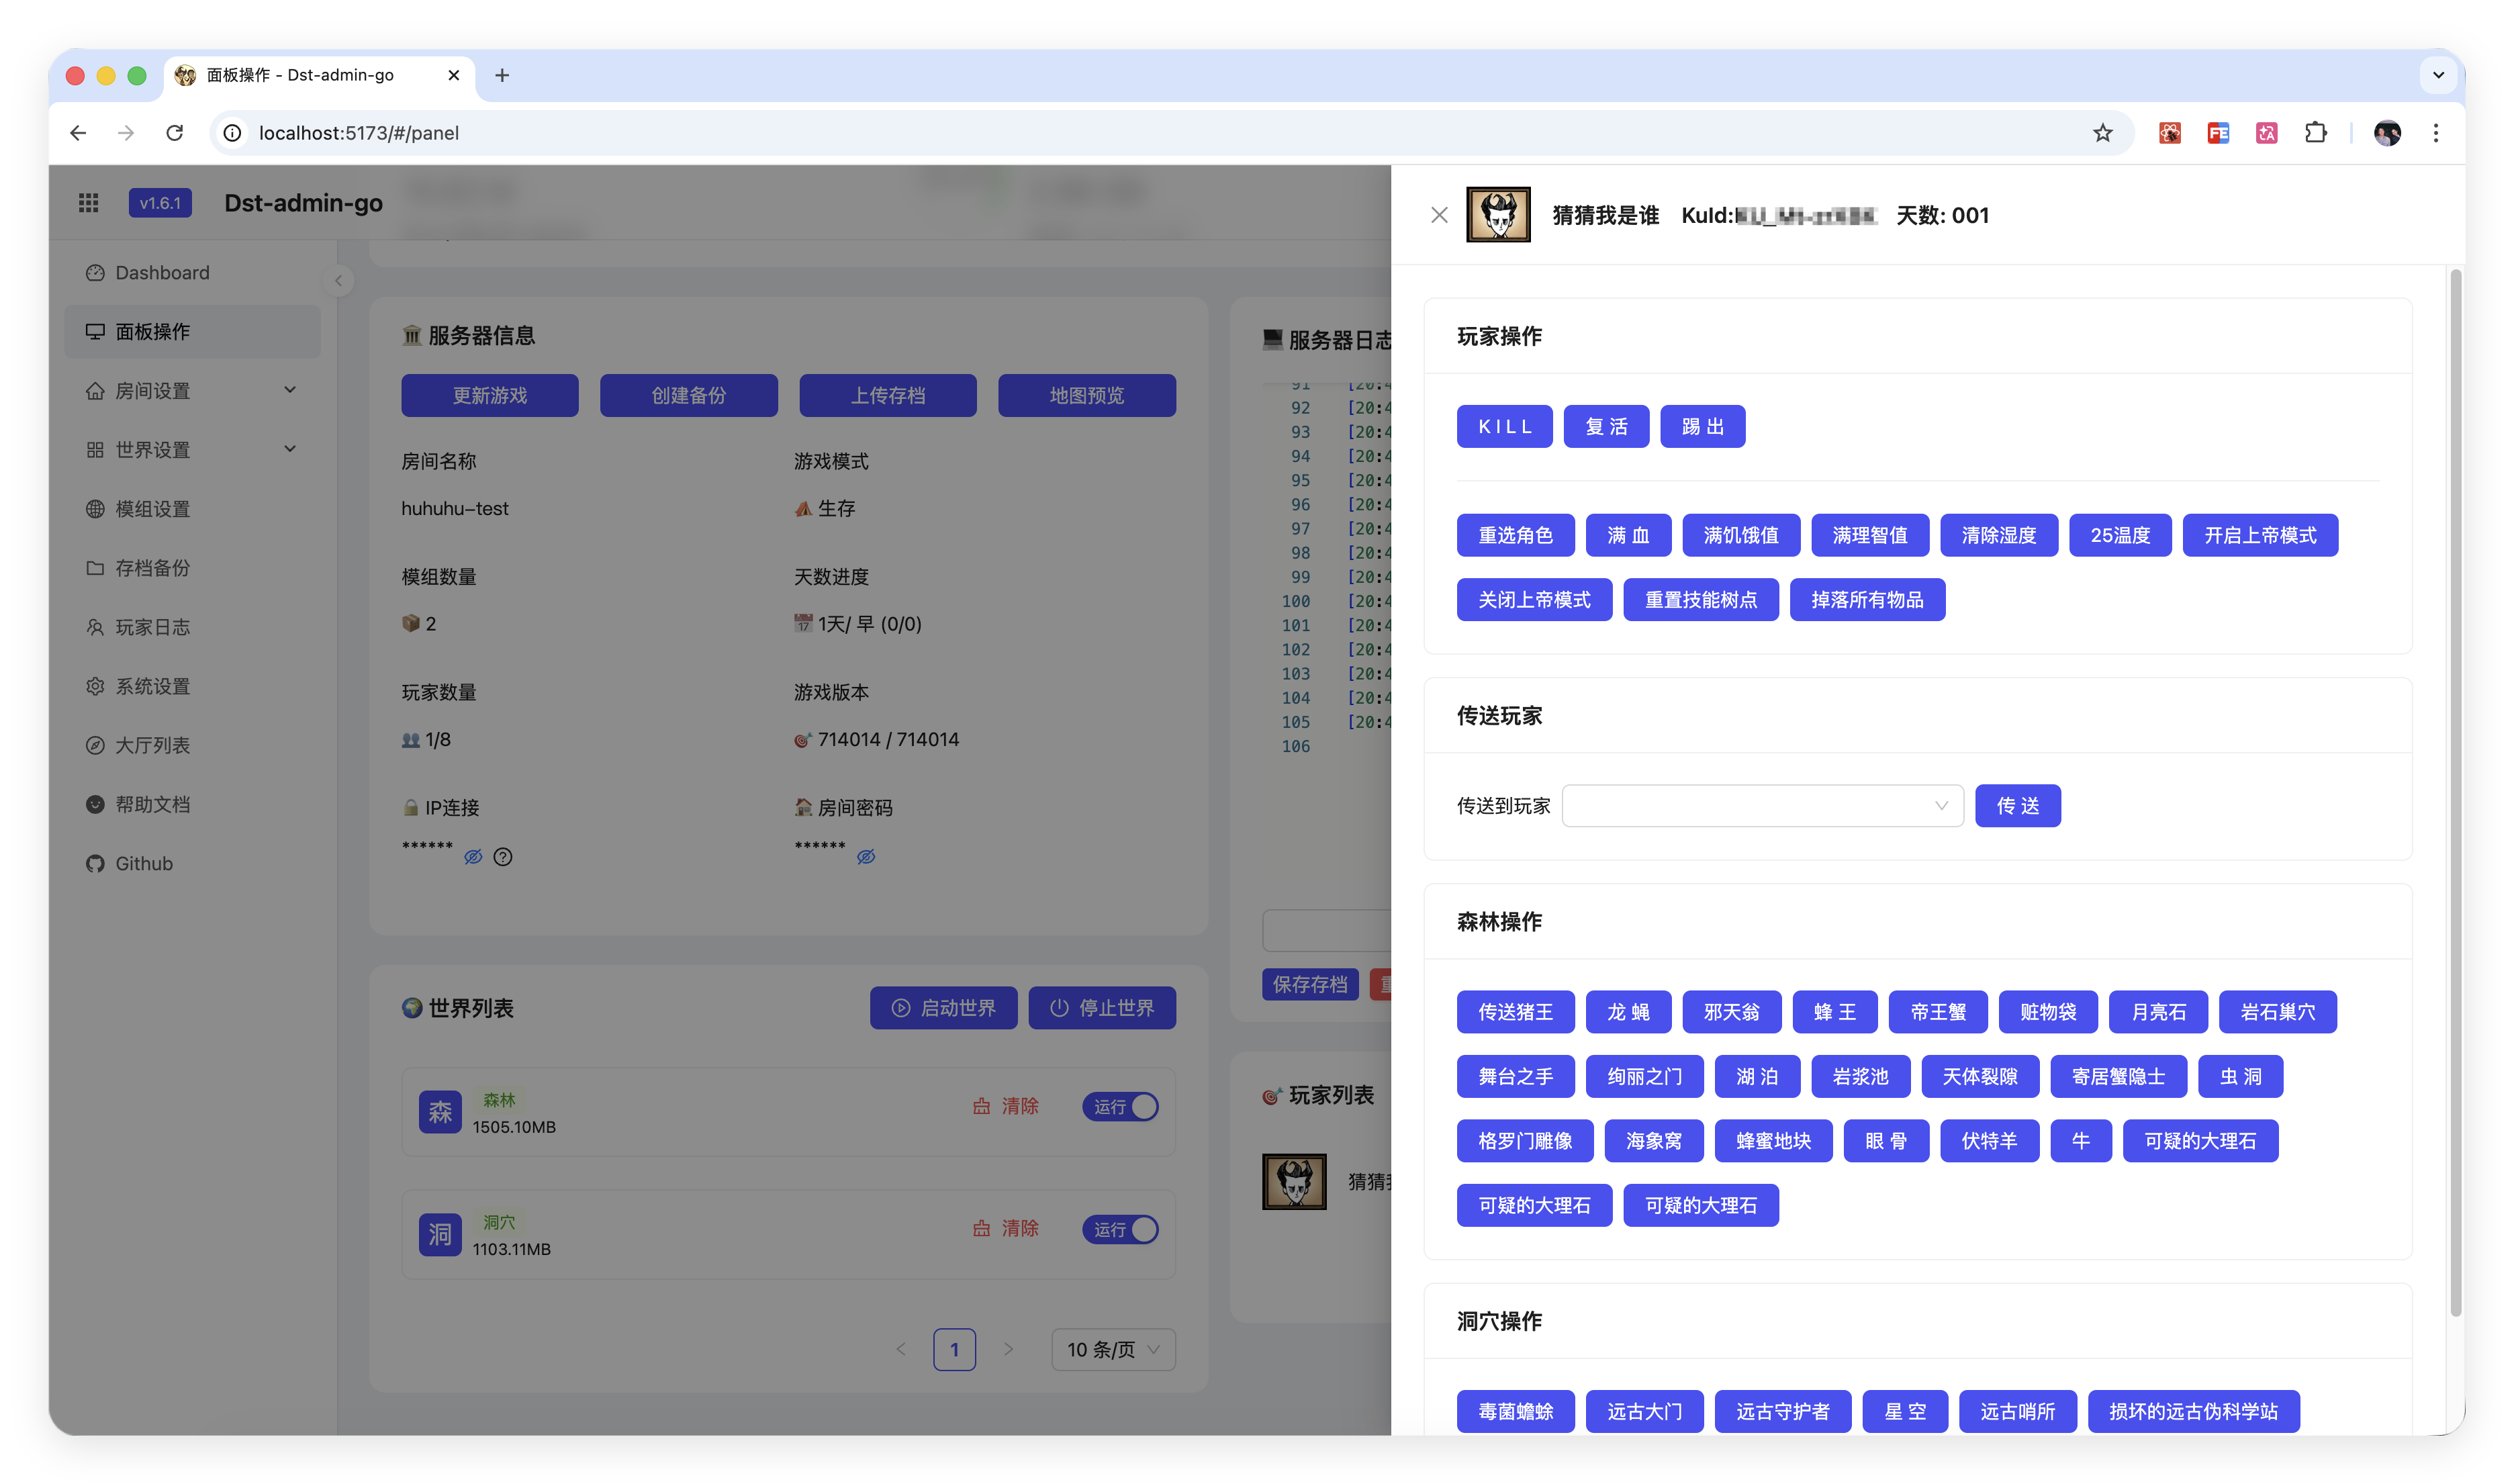2514x1484 pixels.
Task: Close the player drawer with the X icon
Action: pos(1439,215)
